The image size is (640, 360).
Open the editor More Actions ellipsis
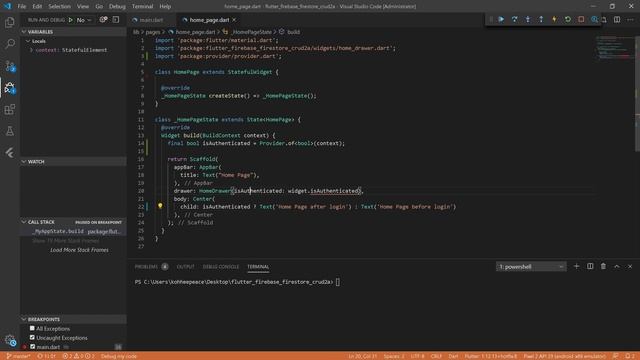[630, 20]
